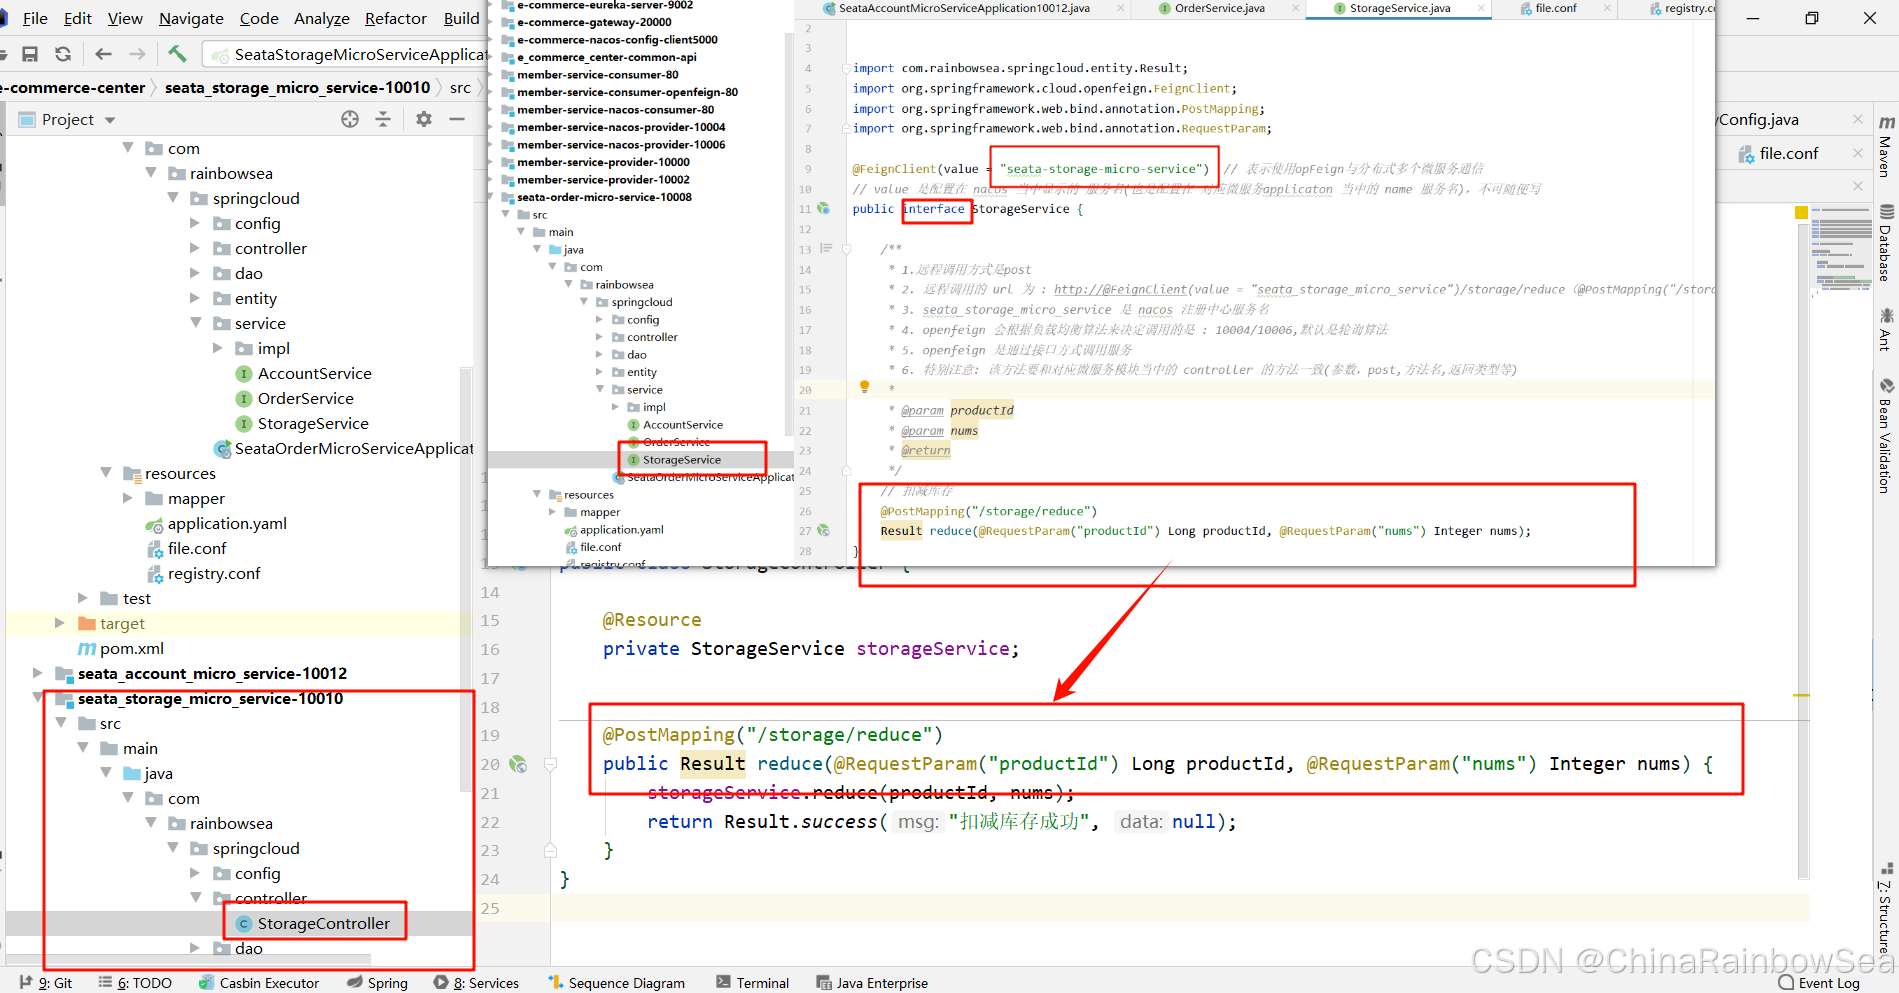The width and height of the screenshot is (1899, 993).
Task: Open the Project panel settings gear
Action: click(x=424, y=119)
